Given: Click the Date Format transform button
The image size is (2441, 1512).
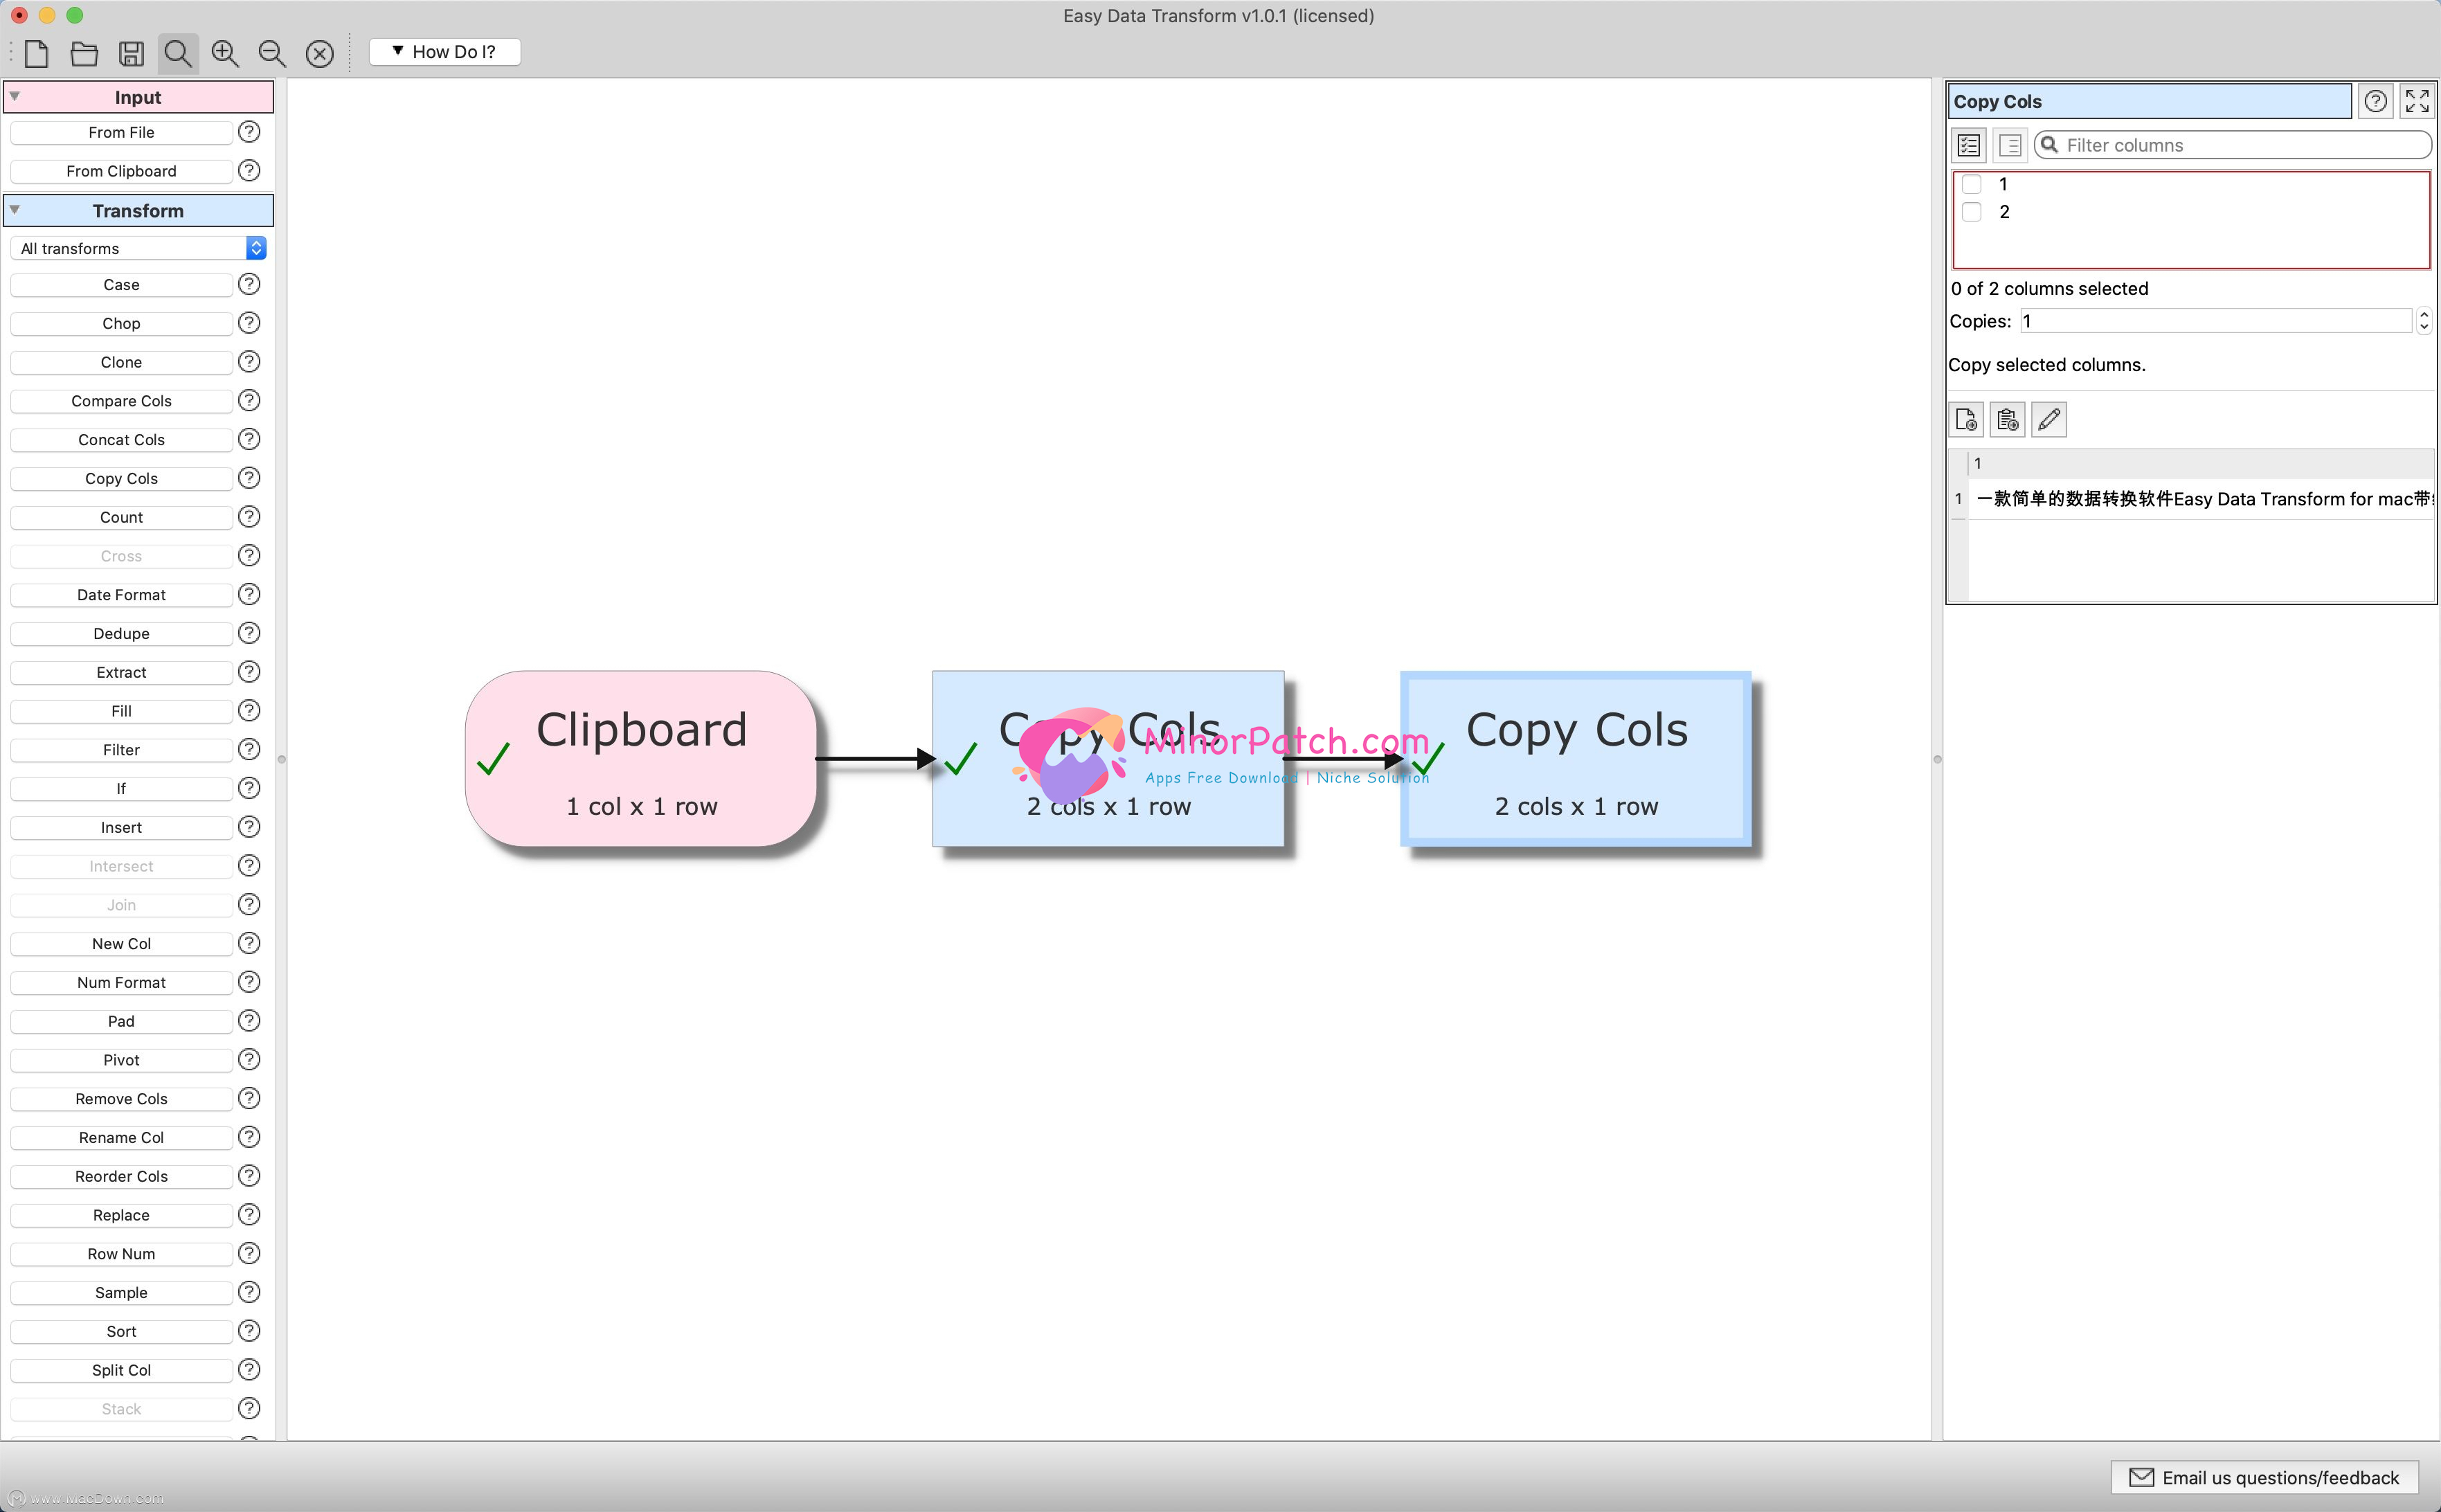Looking at the screenshot, I should [121, 595].
